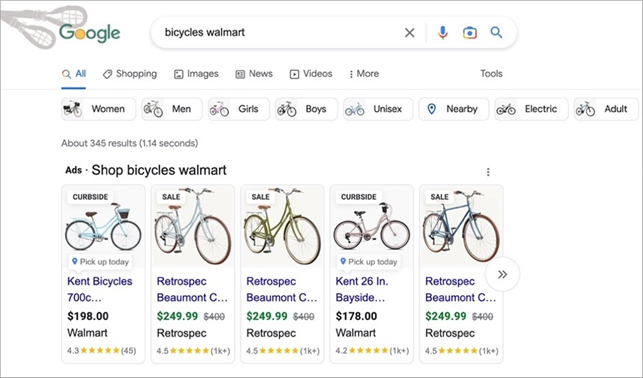Viewport: 643px width, 378px height.
Task: Open the Tools options
Action: pos(491,74)
